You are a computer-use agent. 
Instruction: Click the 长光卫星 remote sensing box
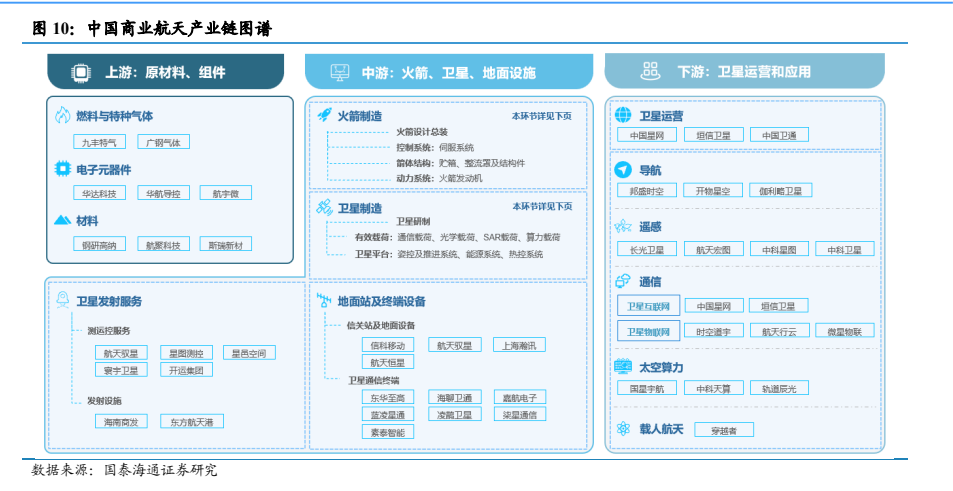pos(647,249)
